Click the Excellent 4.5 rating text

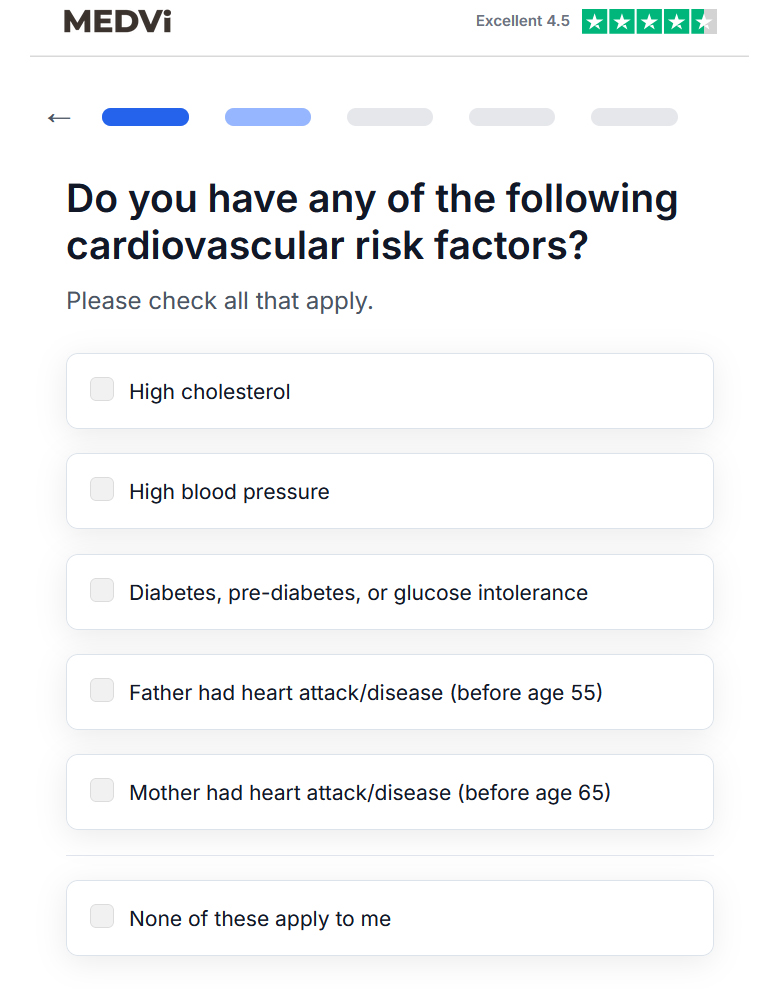tap(522, 21)
